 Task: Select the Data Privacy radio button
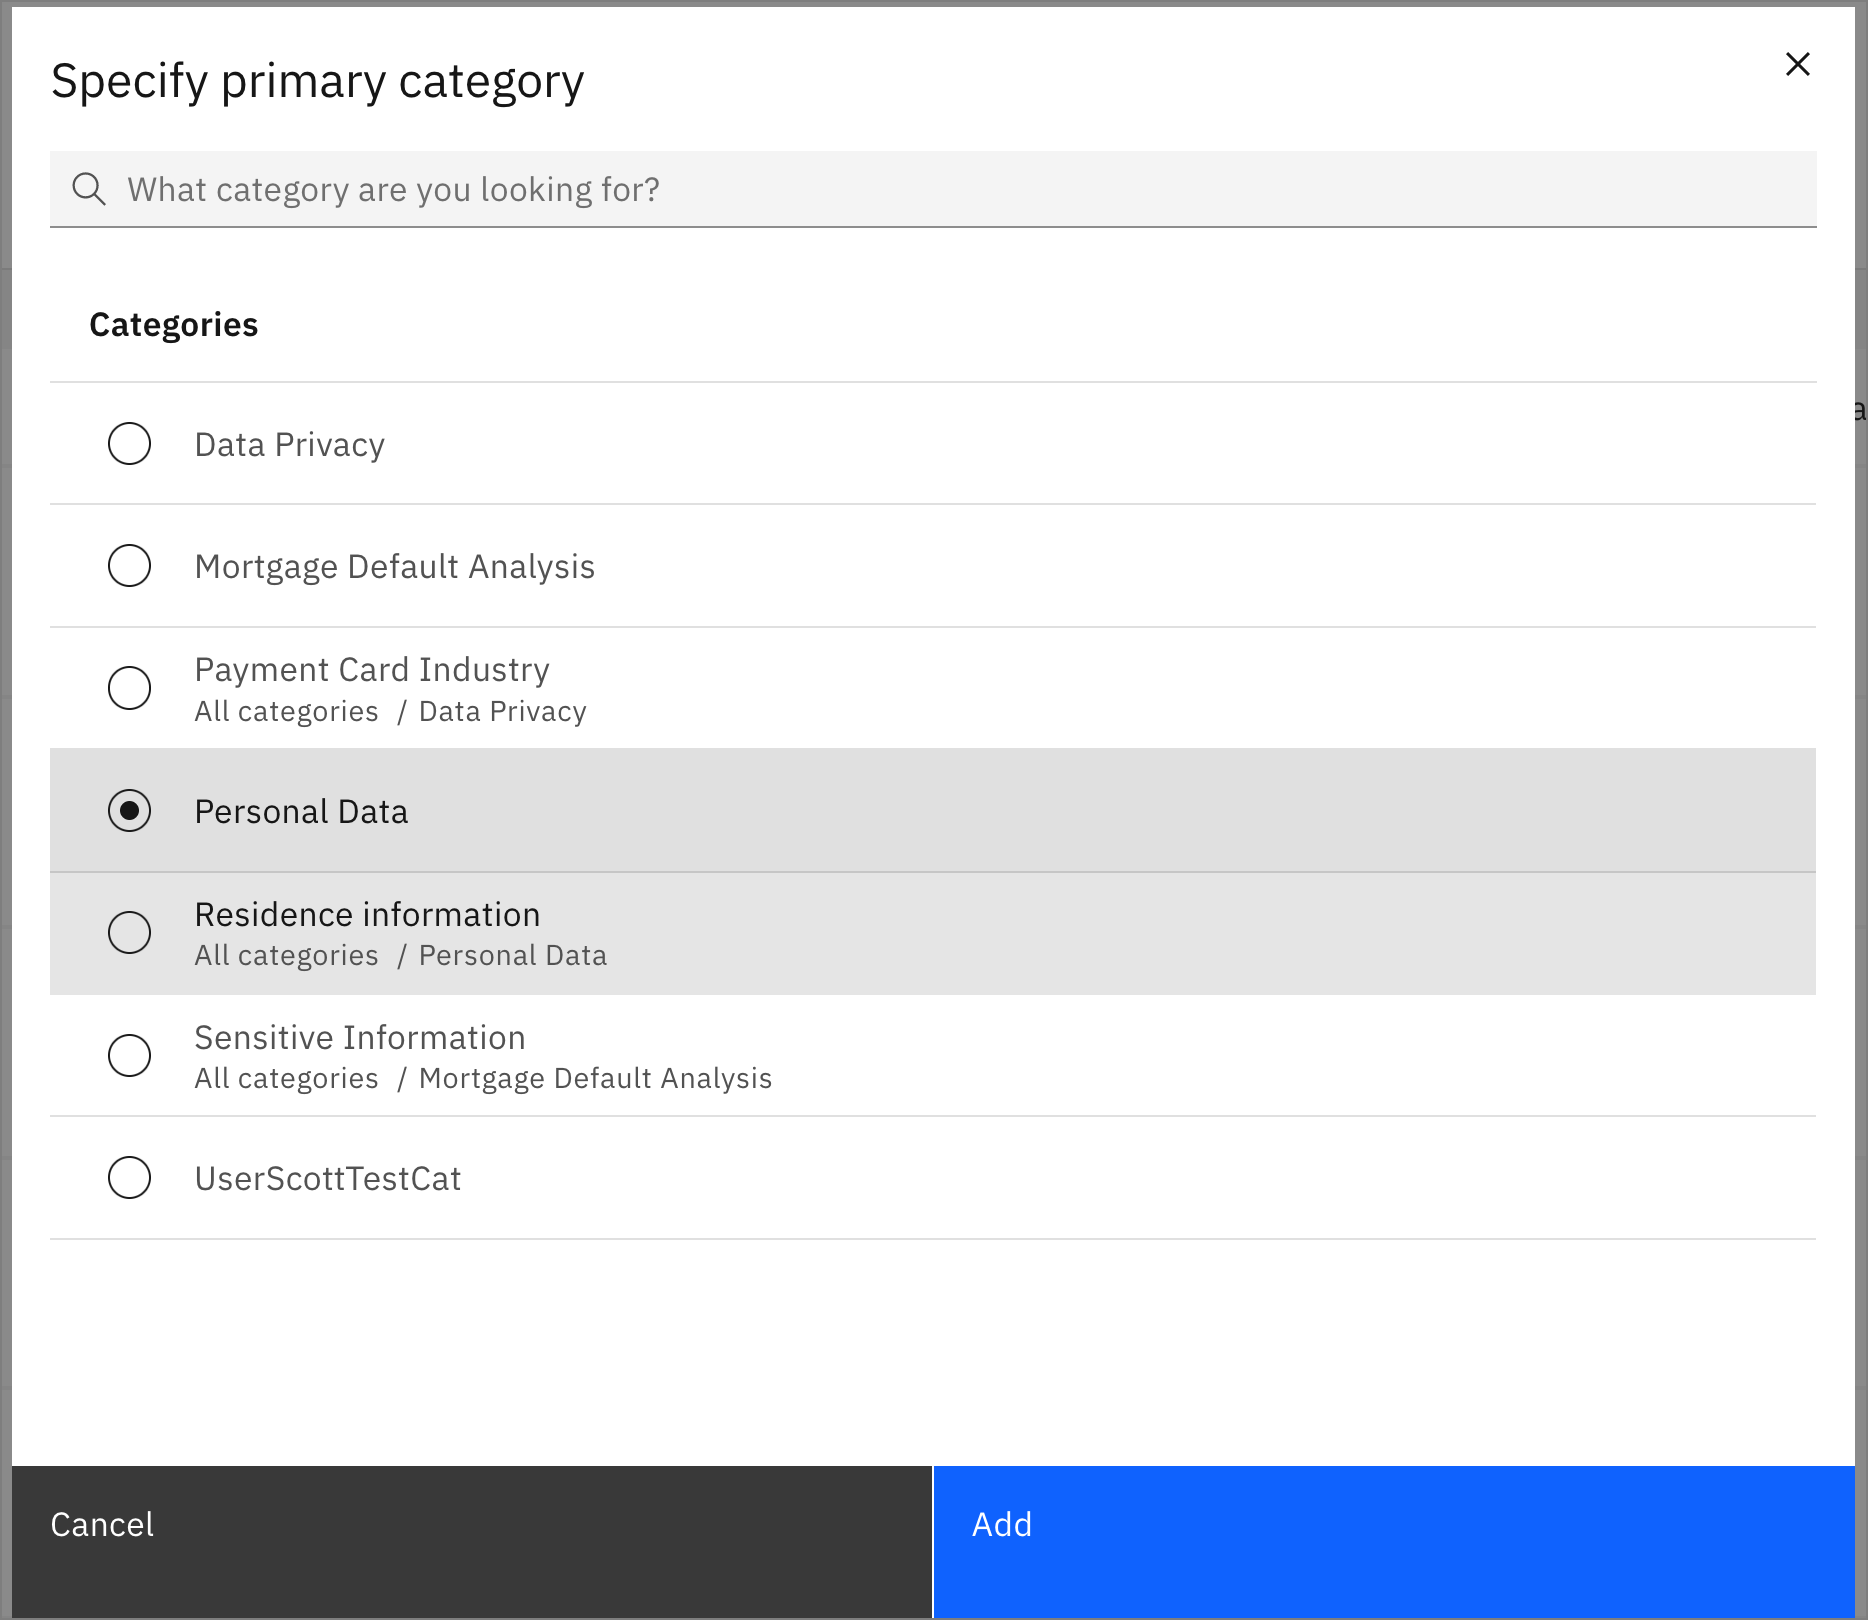click(x=130, y=444)
